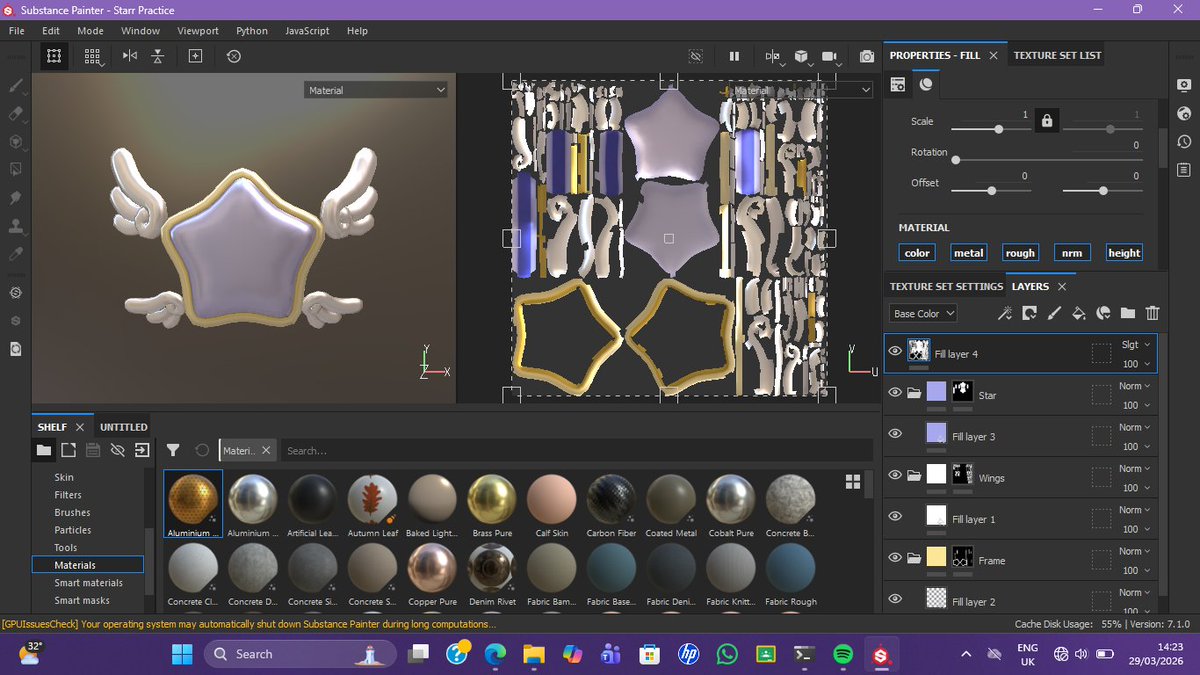Add a fill layer with the bucket icon
The height and width of the screenshot is (675, 1200).
pyautogui.click(x=1079, y=313)
